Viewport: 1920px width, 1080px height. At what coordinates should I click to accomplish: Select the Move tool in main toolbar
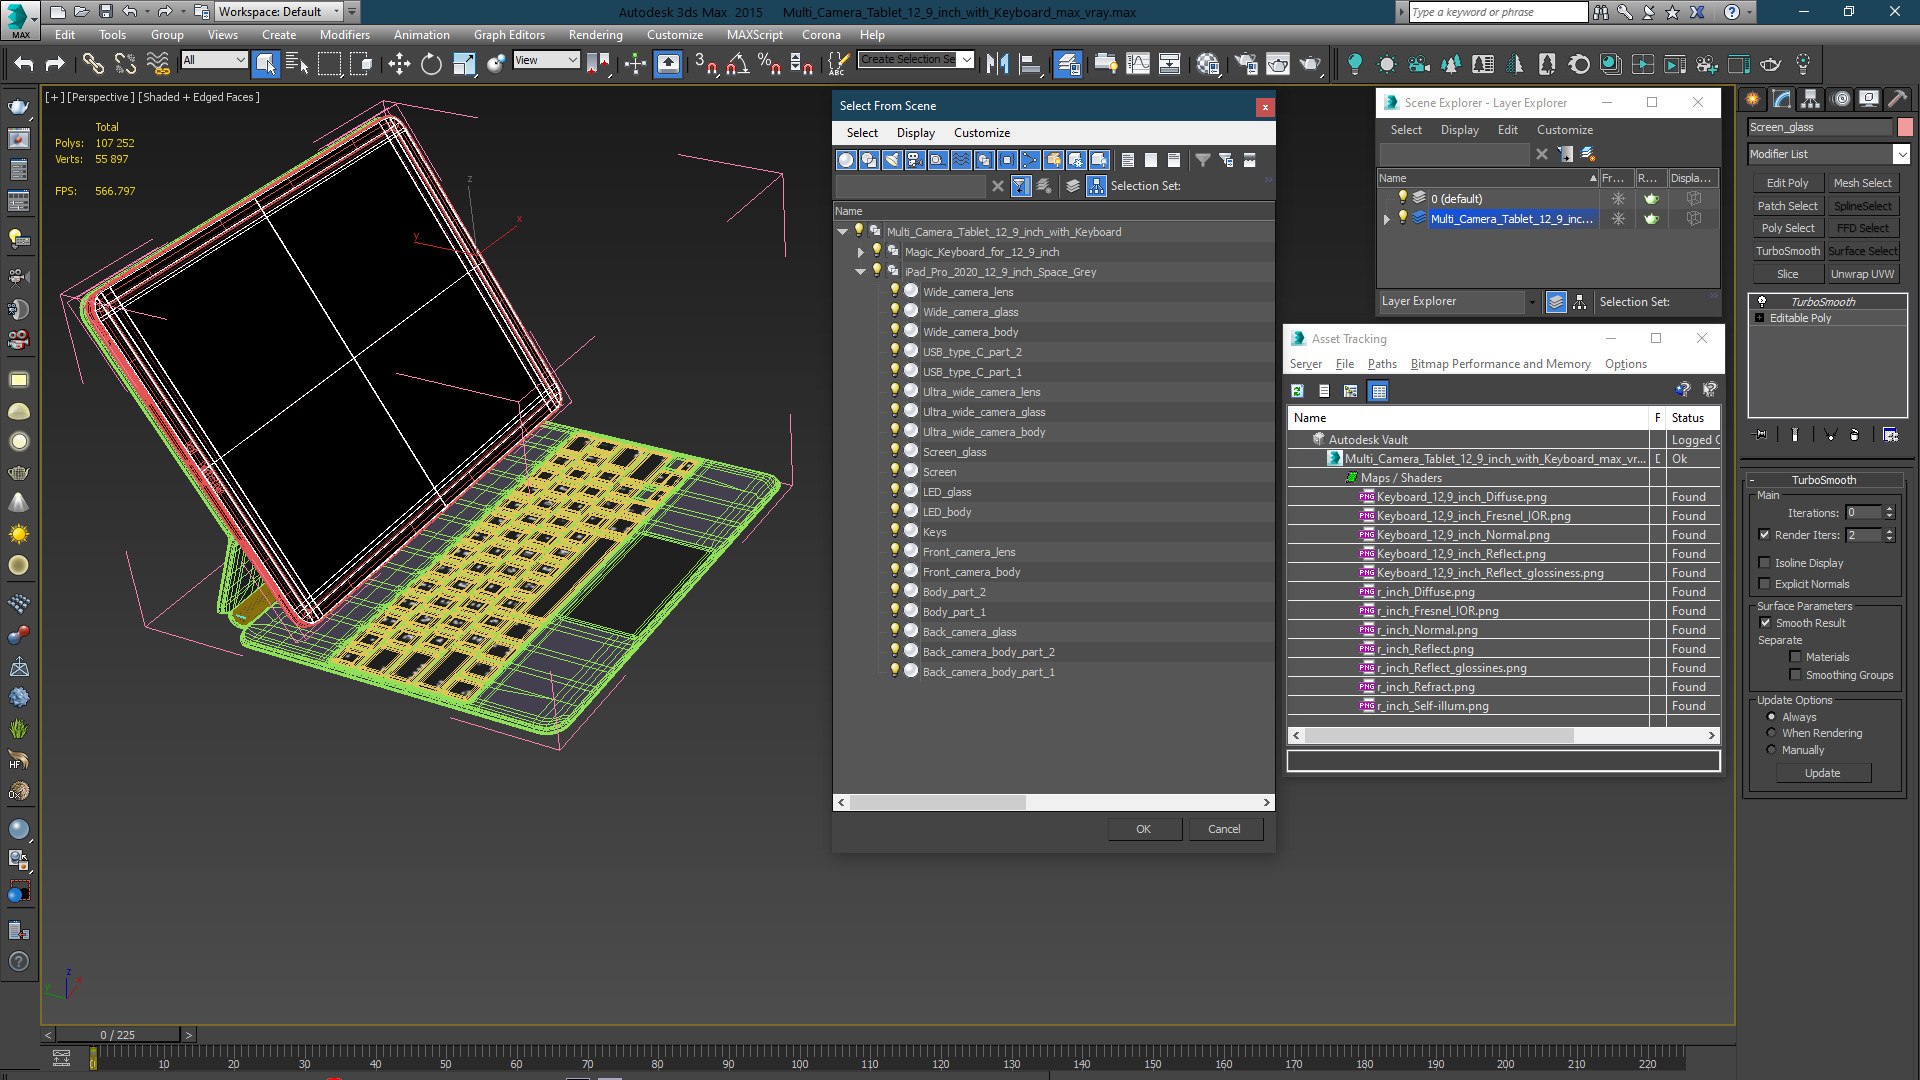(x=399, y=65)
